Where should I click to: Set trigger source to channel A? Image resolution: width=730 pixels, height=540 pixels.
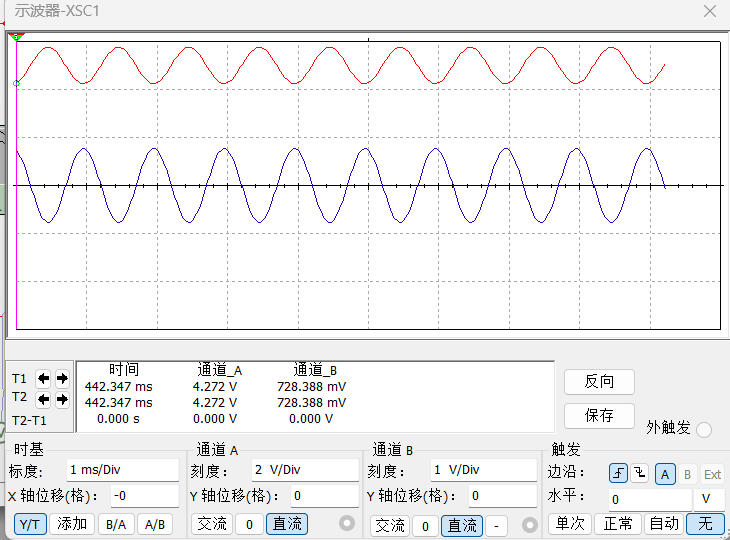tap(665, 474)
